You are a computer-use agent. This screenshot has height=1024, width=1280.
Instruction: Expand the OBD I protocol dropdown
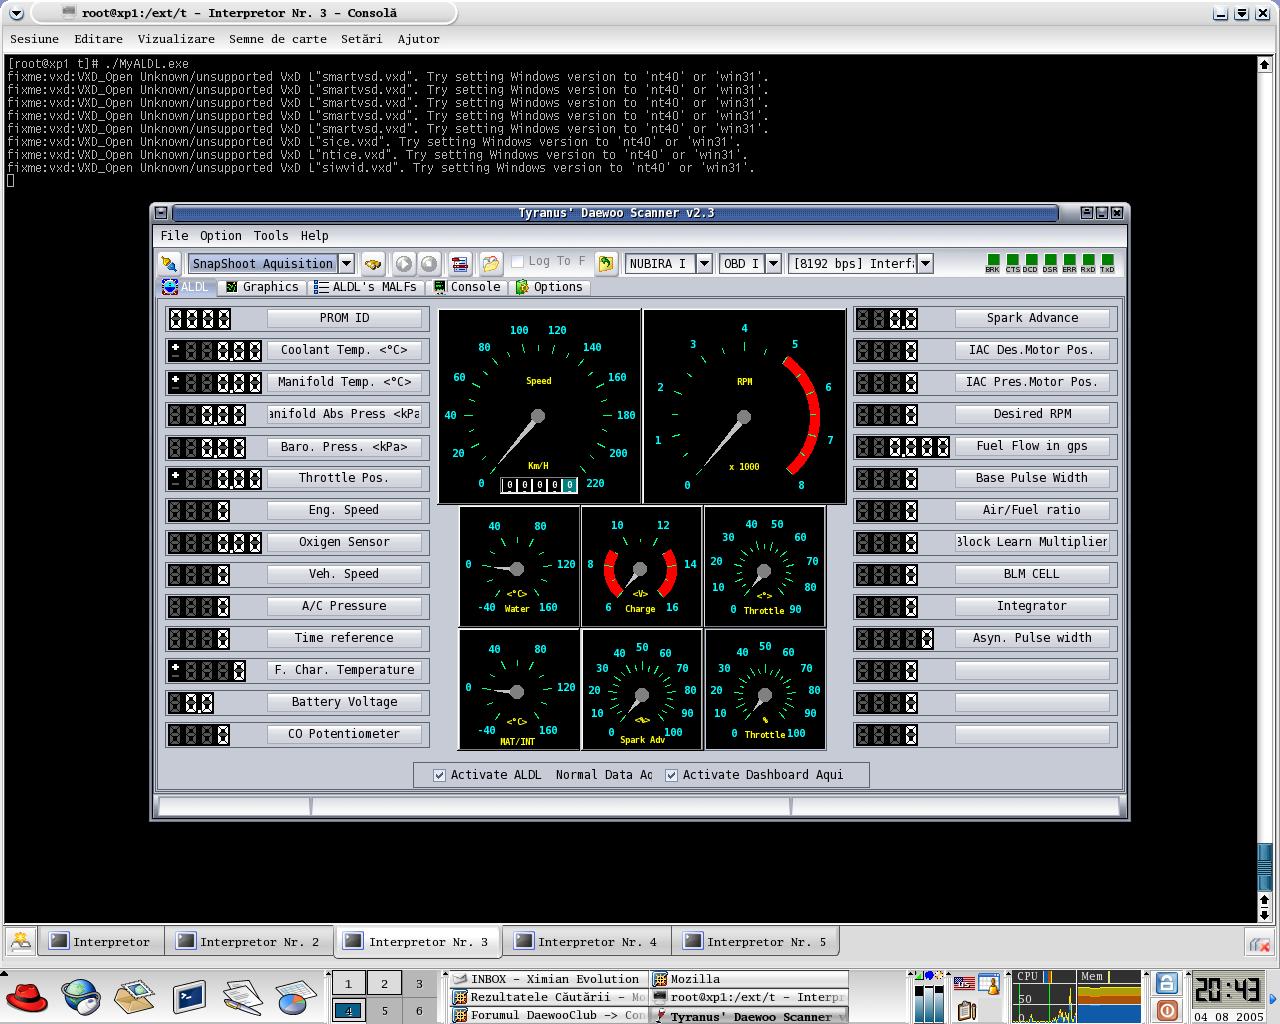774,264
